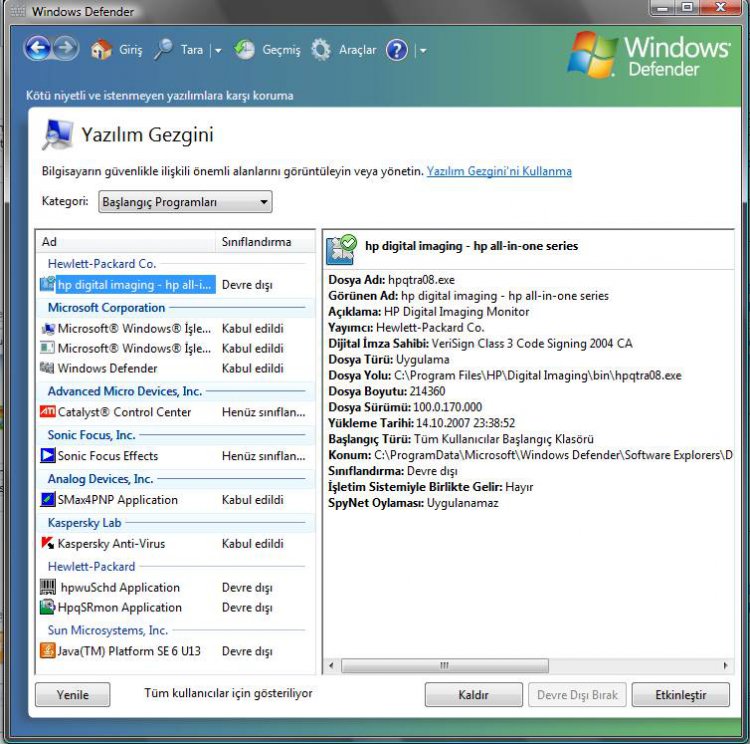This screenshot has height=744, width=750.
Task: Click the Etkinleştir button
Action: (x=681, y=694)
